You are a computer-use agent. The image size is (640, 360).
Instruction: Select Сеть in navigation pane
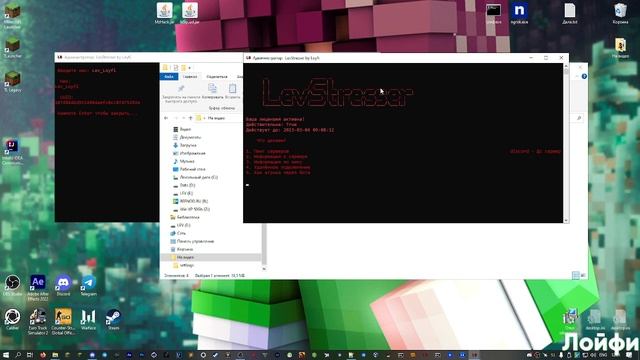point(181,233)
